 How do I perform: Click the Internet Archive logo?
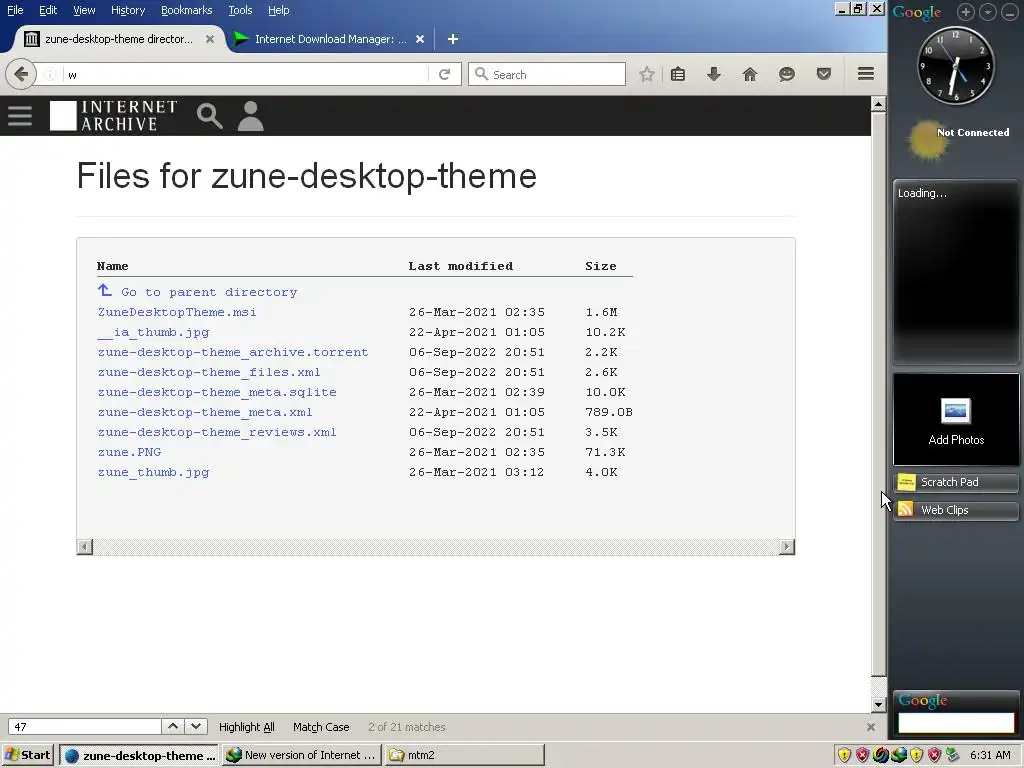114,116
